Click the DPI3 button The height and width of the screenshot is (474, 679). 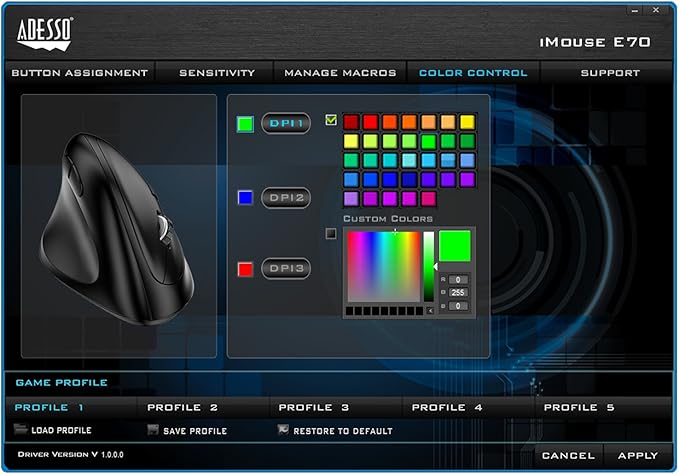286,268
